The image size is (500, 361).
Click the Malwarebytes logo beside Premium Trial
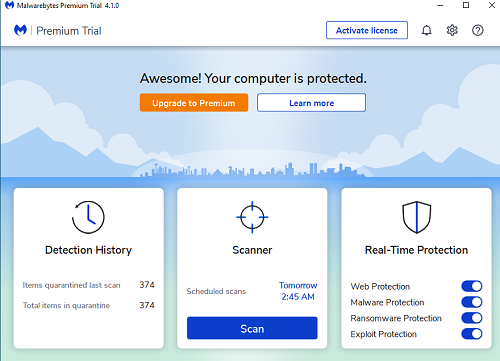click(20, 30)
